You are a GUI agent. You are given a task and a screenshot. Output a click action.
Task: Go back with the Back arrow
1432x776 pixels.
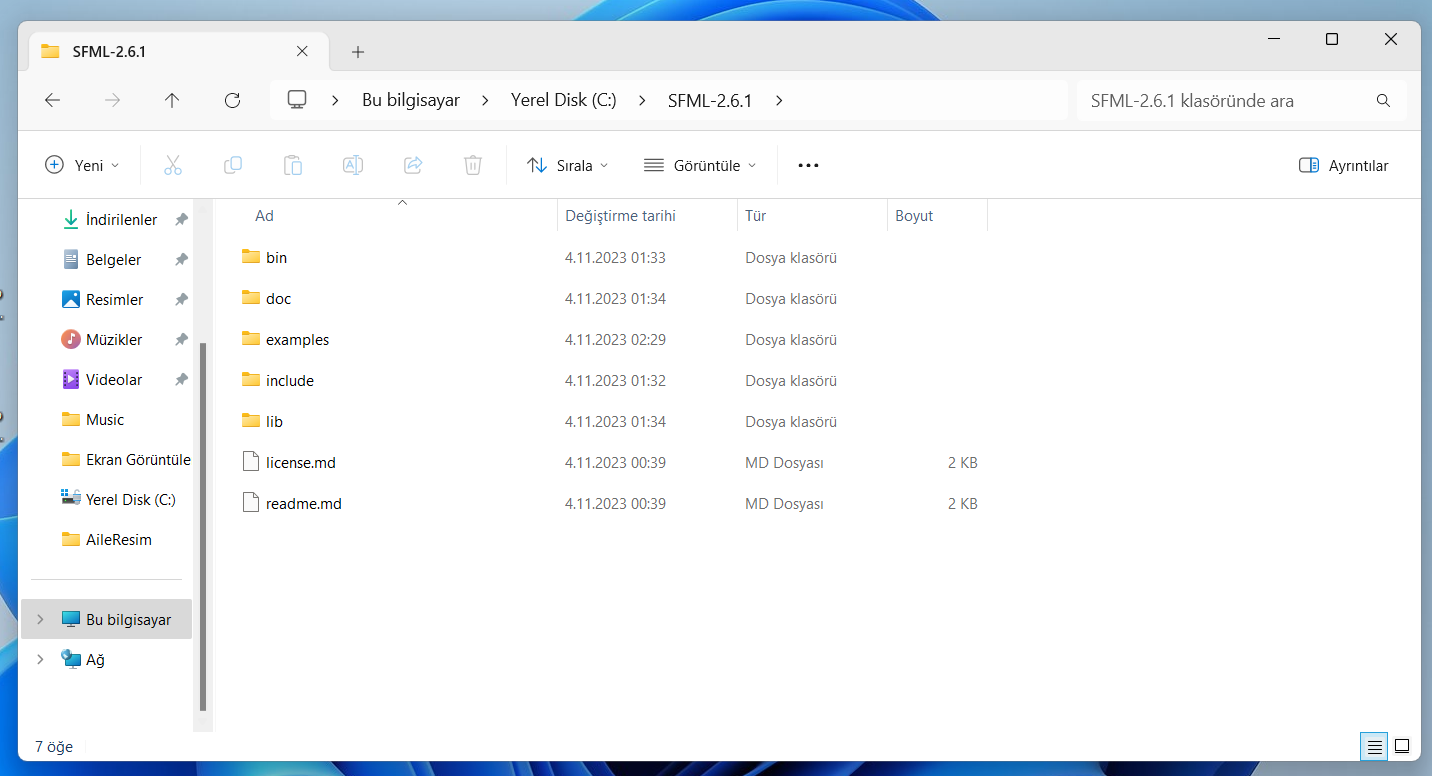tap(53, 100)
